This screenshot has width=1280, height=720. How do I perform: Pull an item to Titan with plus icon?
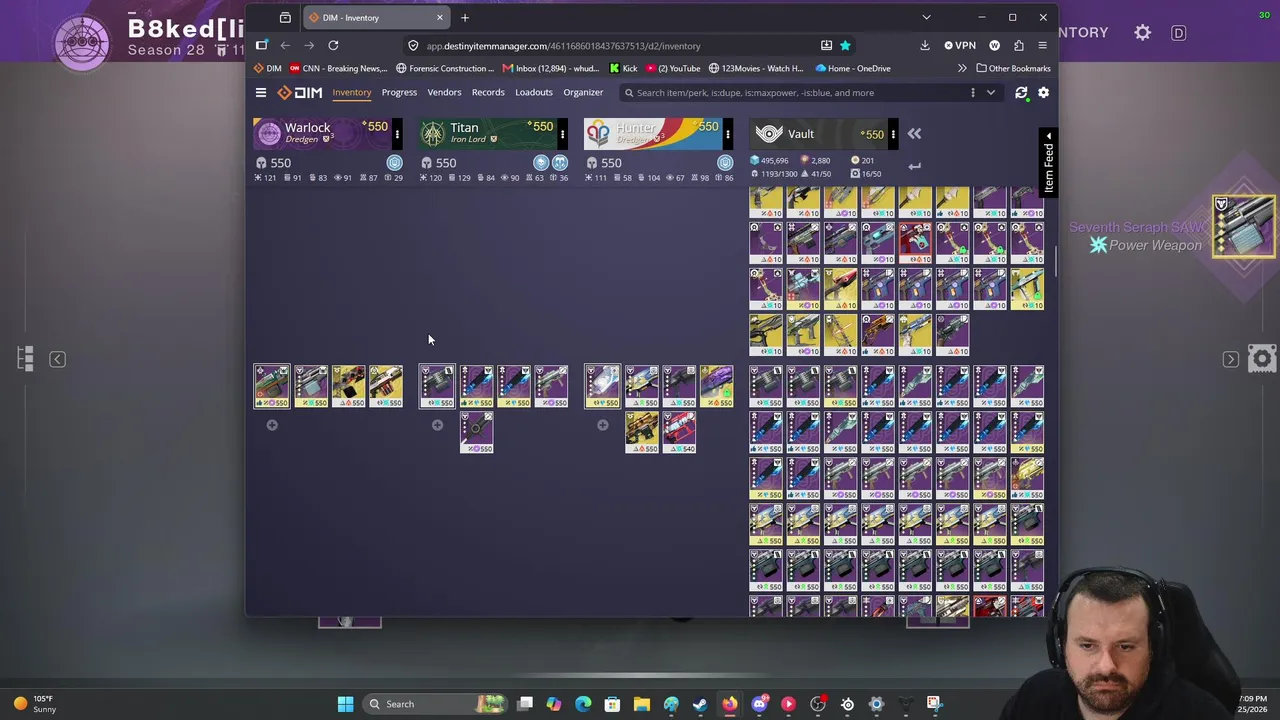(437, 425)
